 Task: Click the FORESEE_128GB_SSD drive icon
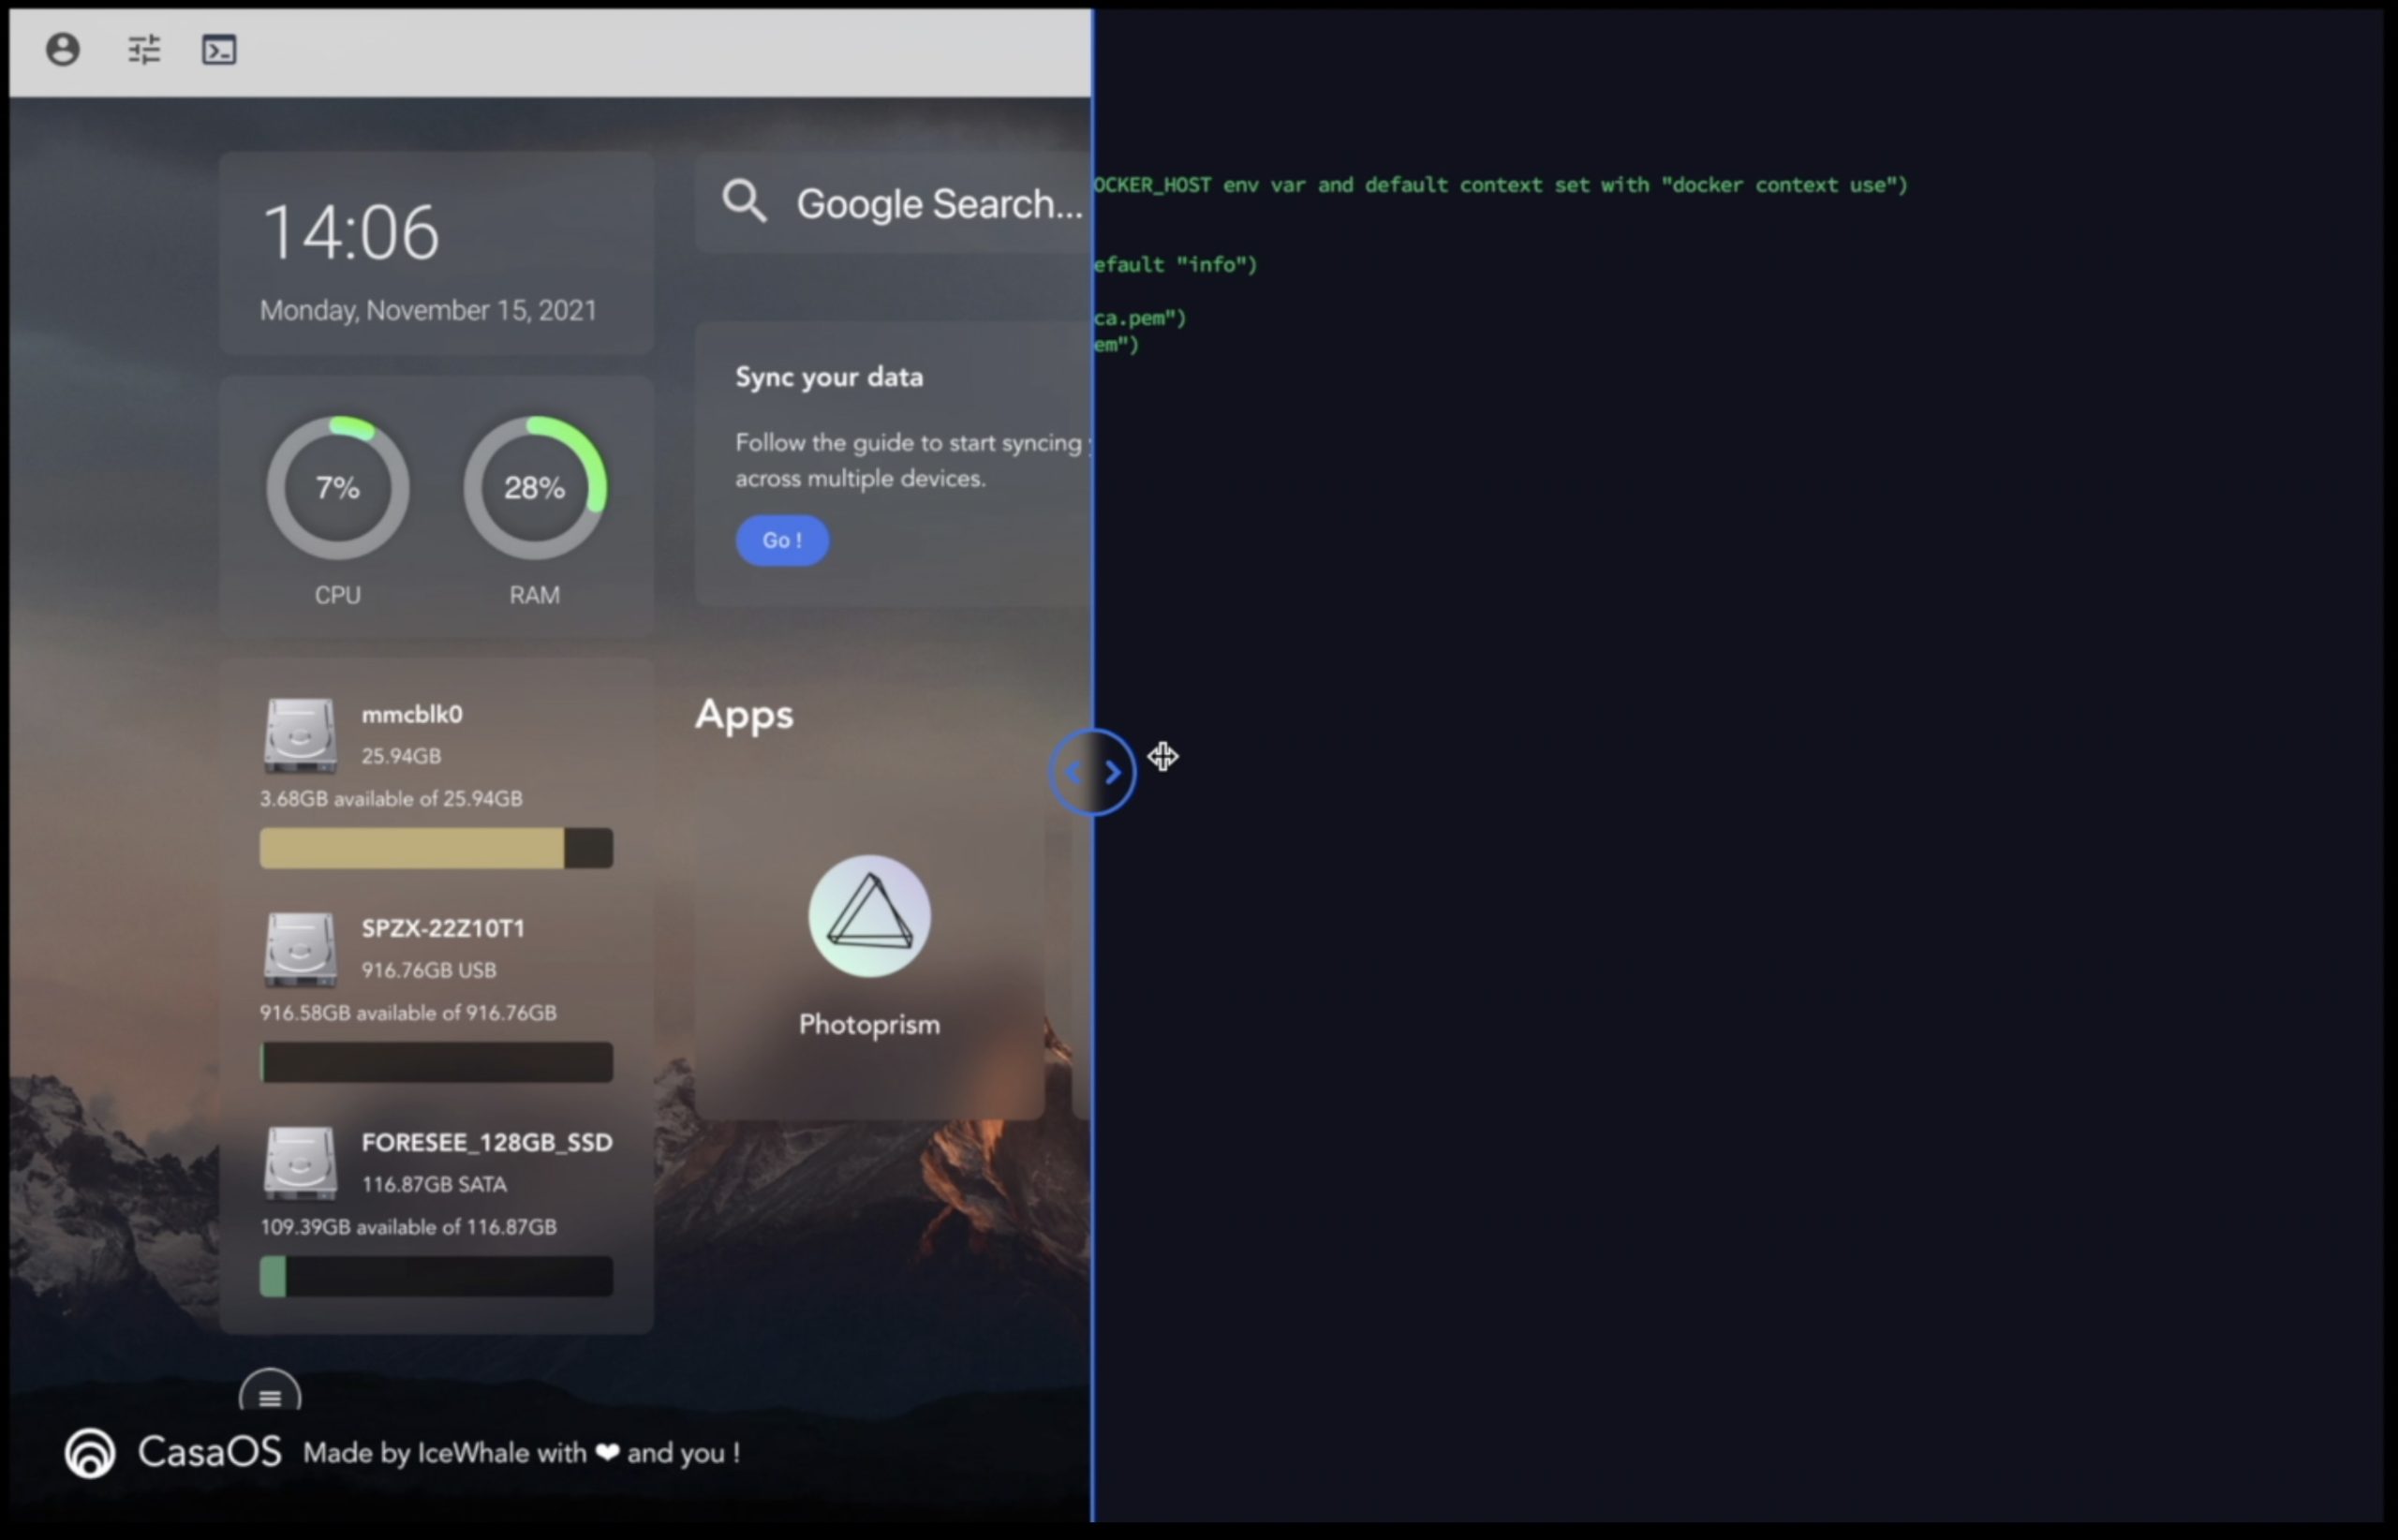(x=299, y=1163)
